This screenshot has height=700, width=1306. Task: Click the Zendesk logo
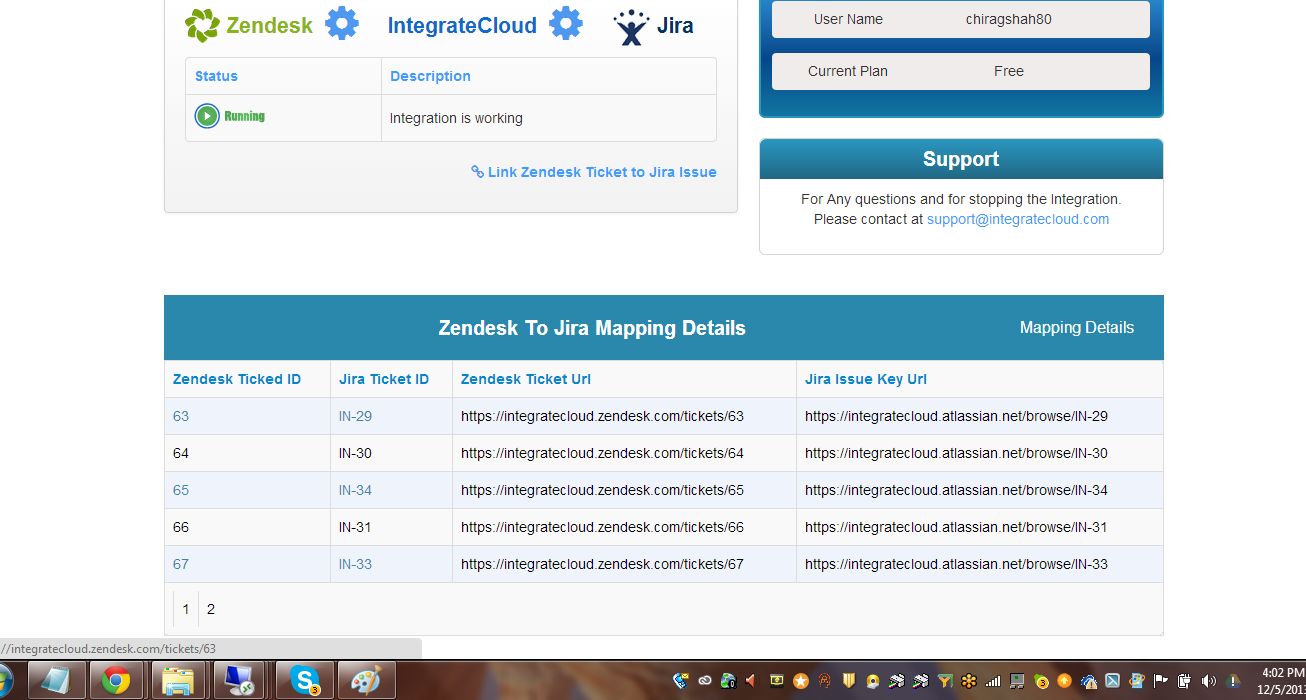click(249, 25)
